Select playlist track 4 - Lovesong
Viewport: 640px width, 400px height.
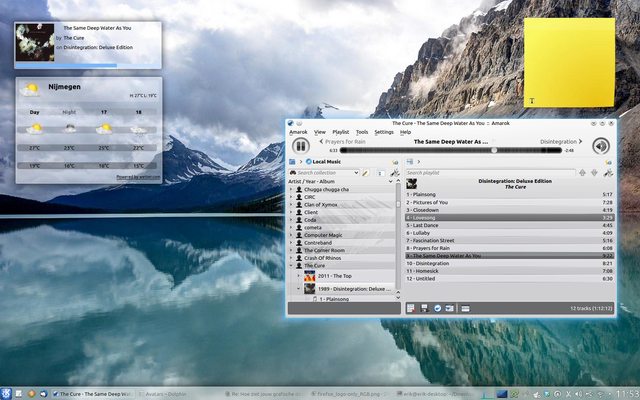(509, 218)
